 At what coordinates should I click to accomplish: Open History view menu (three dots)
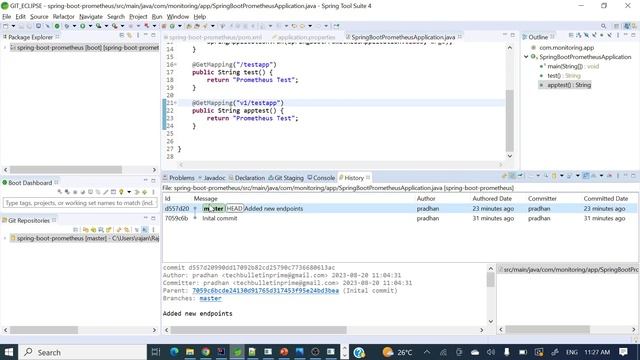[x=618, y=176]
